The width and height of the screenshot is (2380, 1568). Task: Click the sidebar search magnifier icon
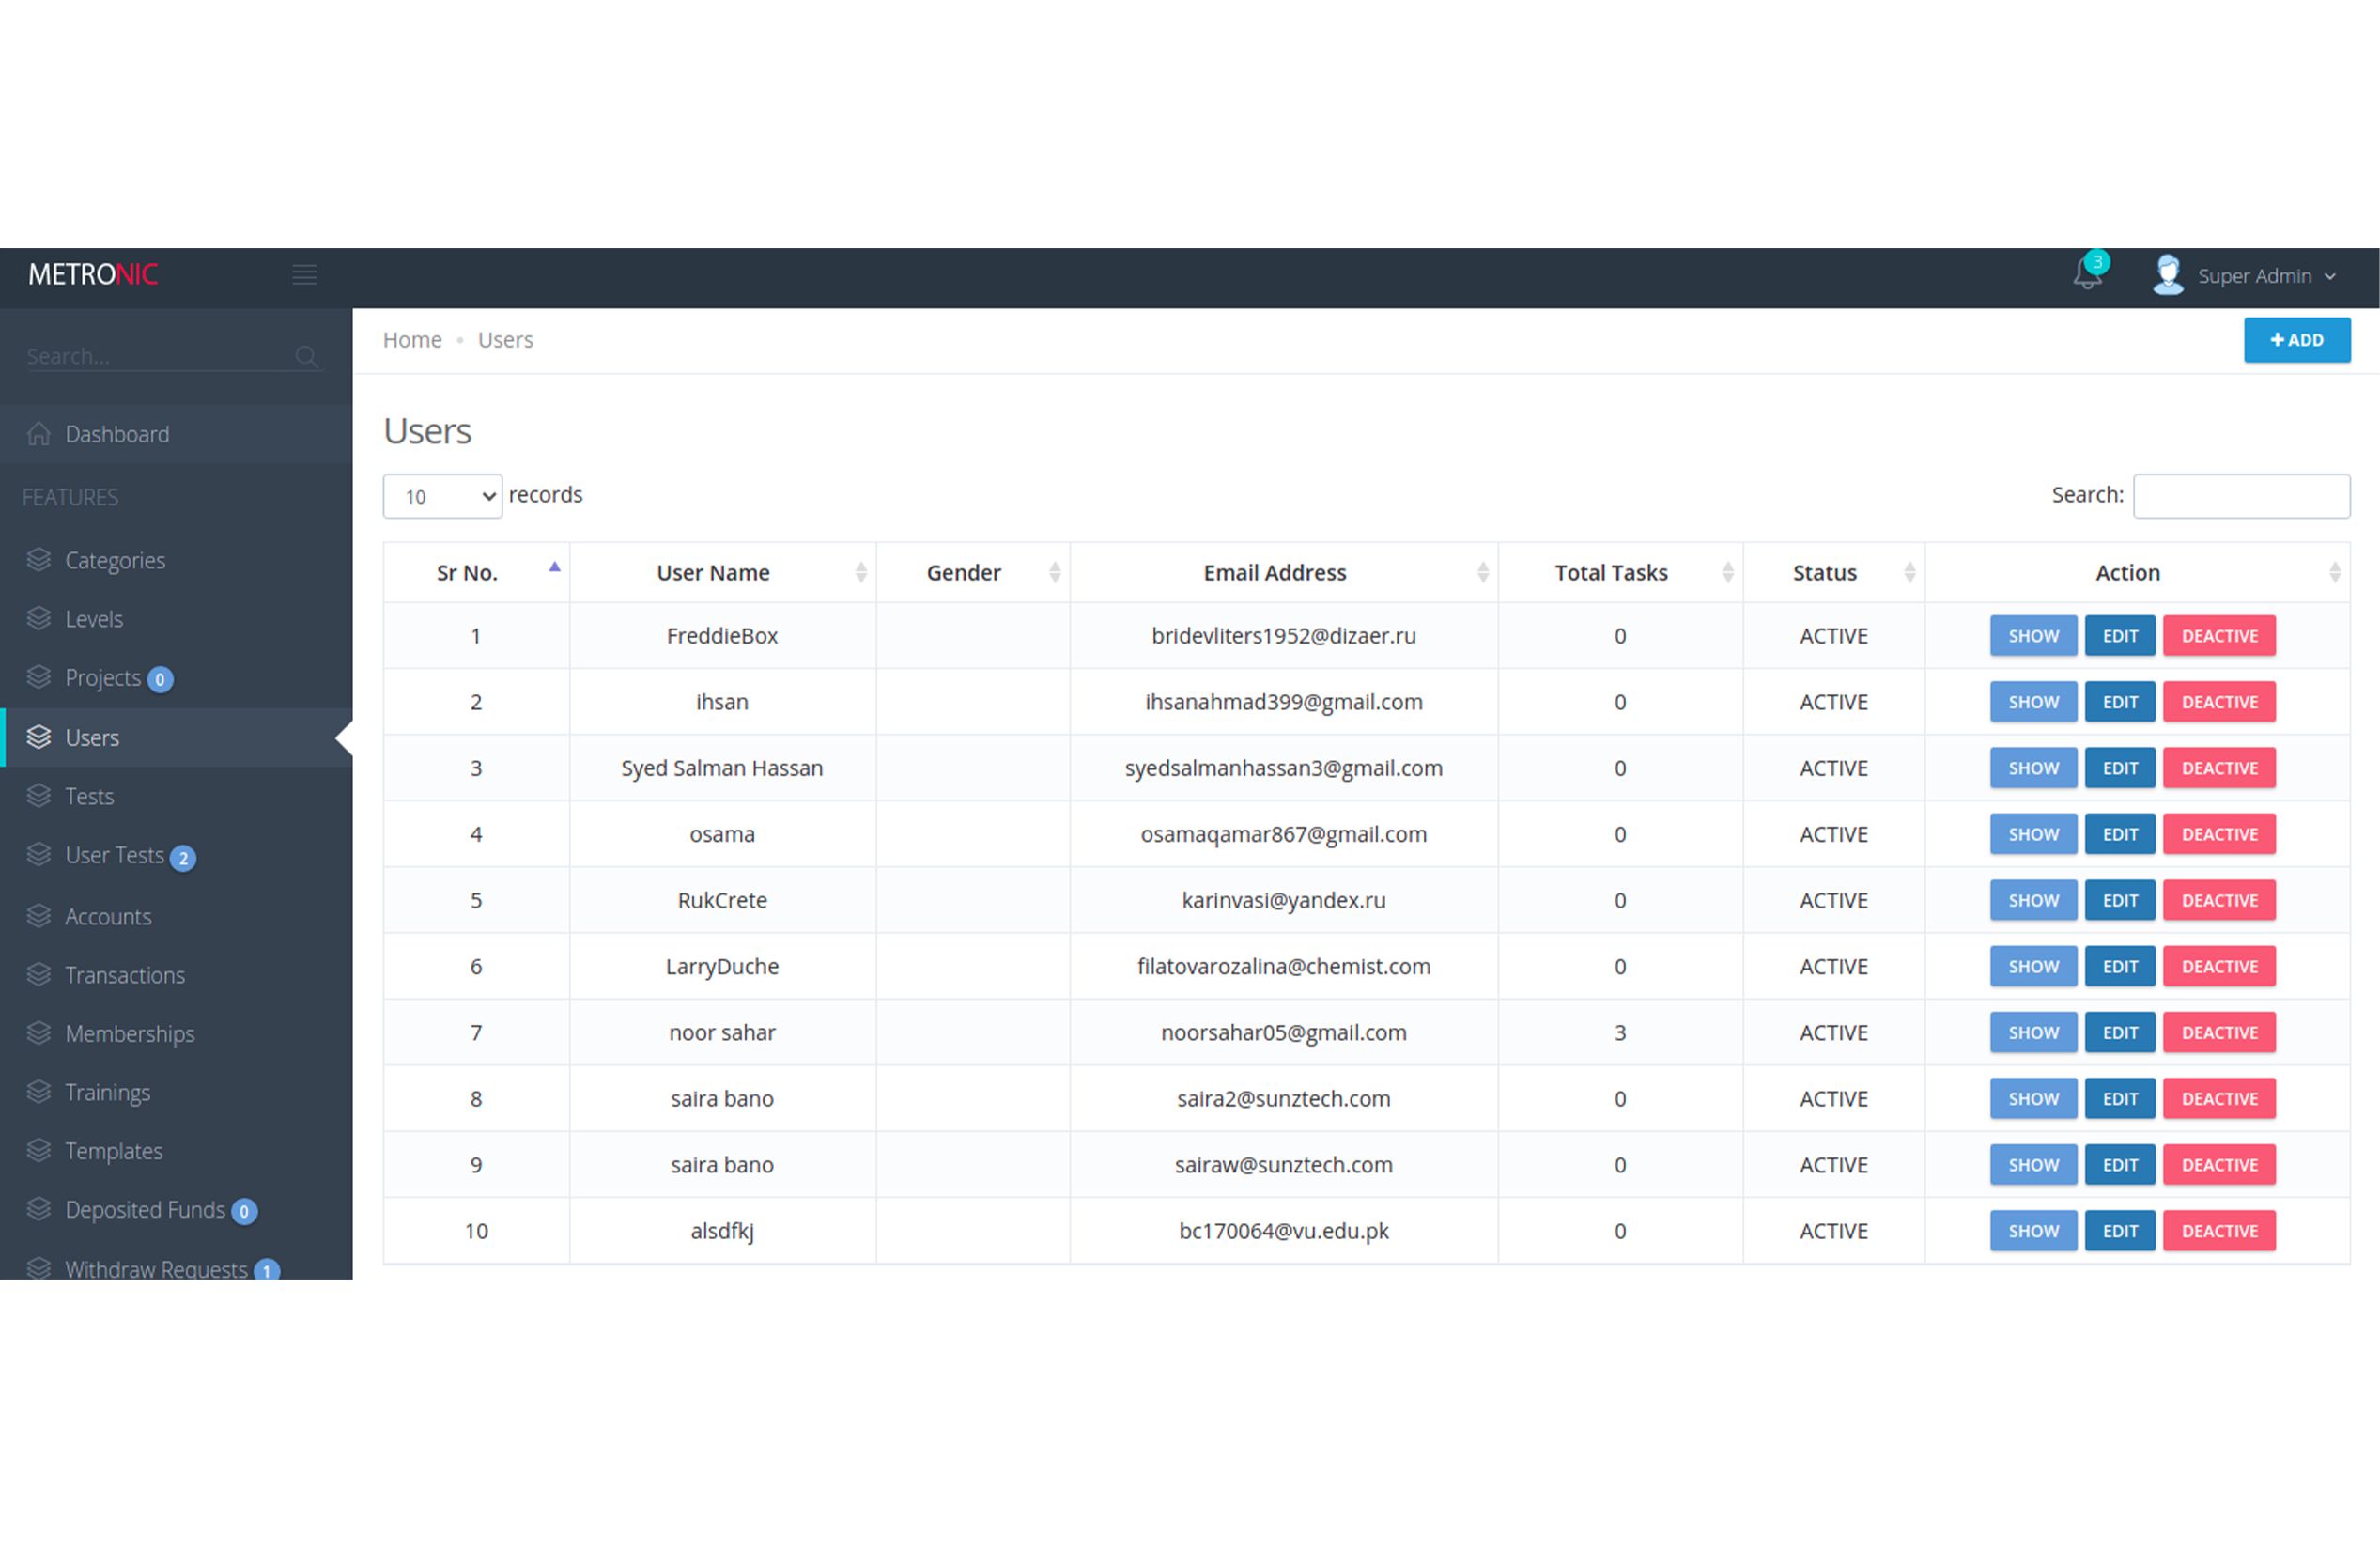[306, 357]
